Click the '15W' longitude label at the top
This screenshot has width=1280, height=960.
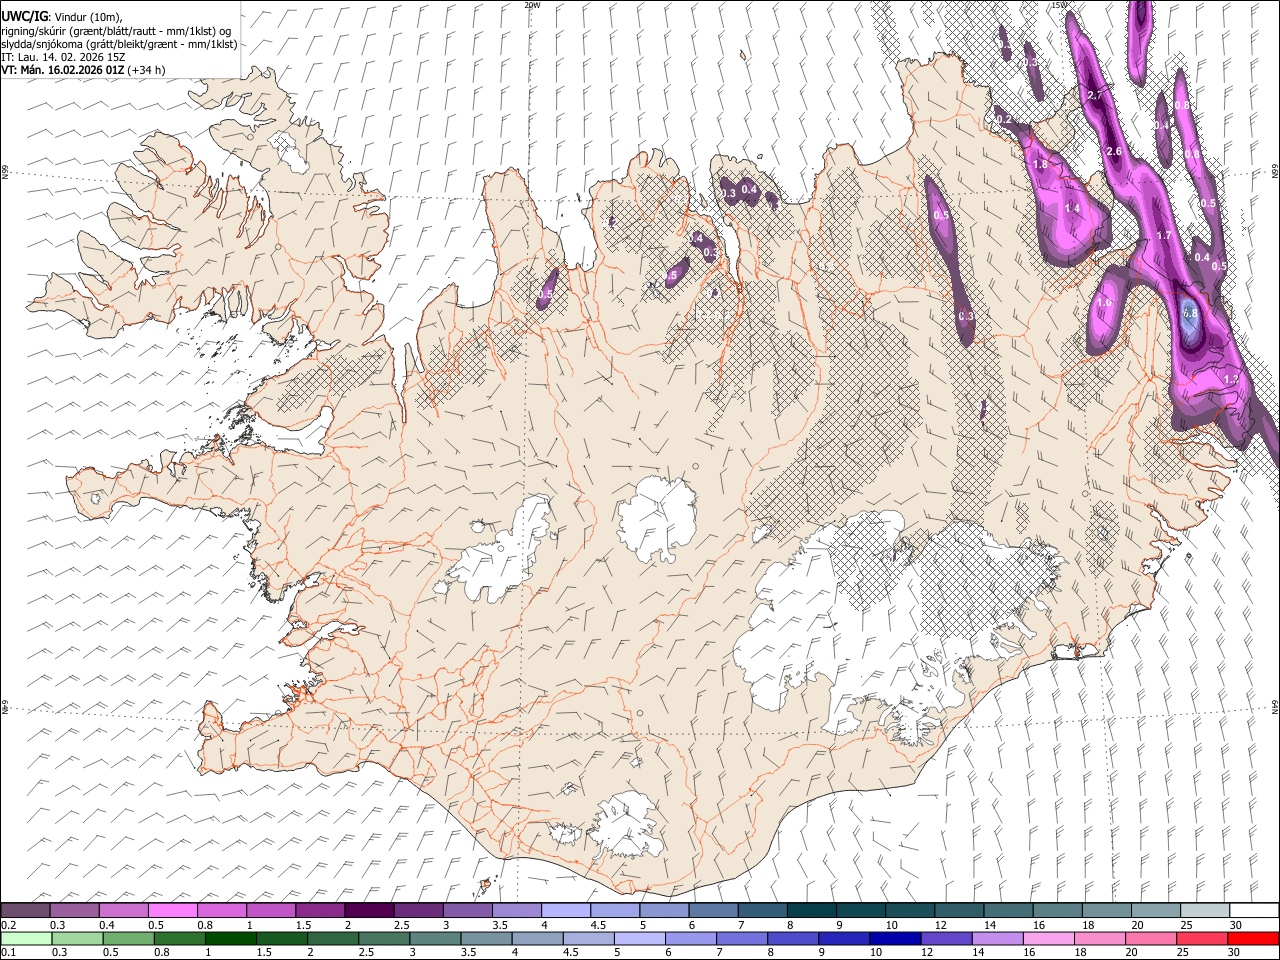point(1059,5)
